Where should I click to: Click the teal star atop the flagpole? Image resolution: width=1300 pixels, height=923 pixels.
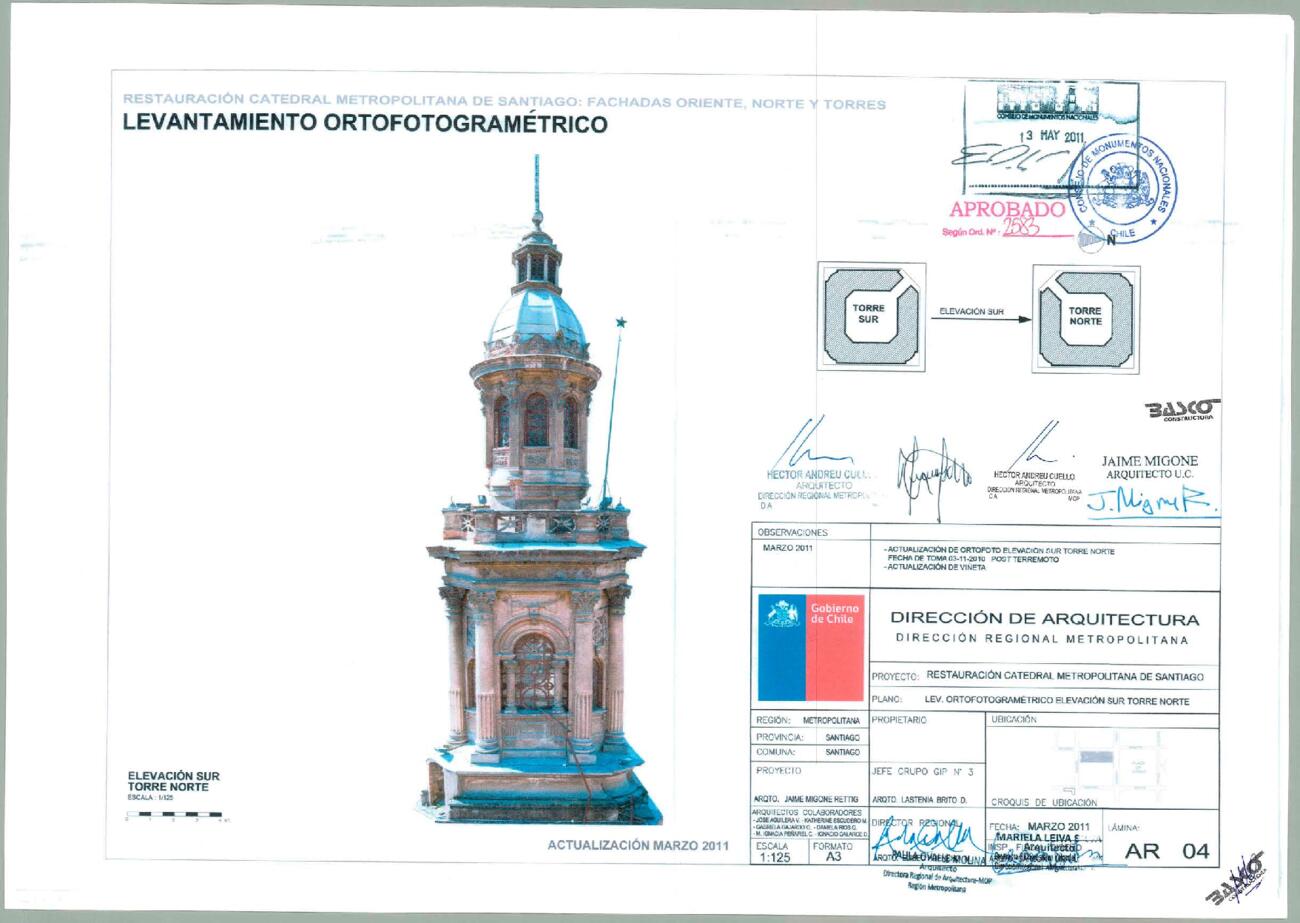(620, 322)
